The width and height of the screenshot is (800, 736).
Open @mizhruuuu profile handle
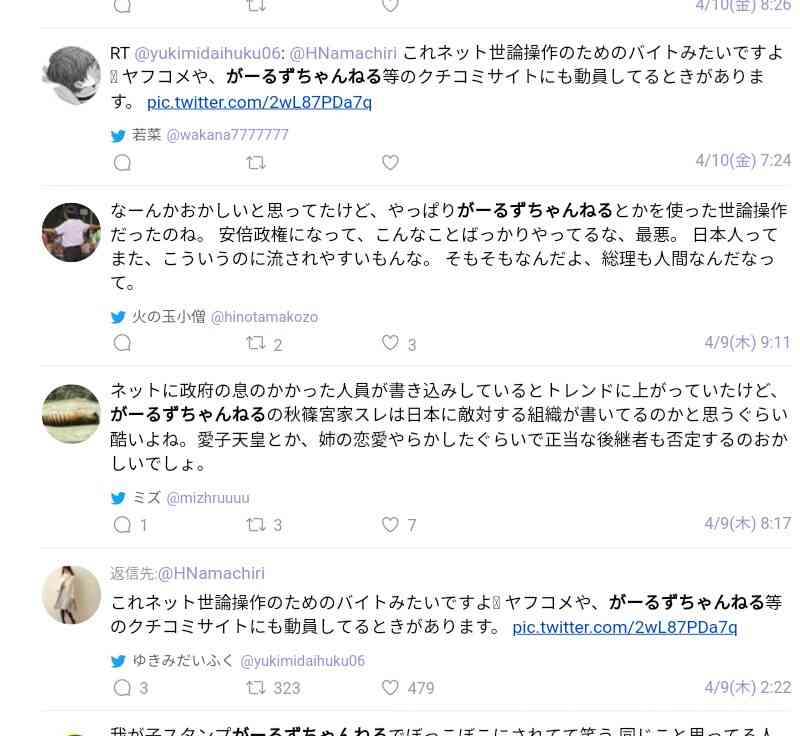click(208, 498)
